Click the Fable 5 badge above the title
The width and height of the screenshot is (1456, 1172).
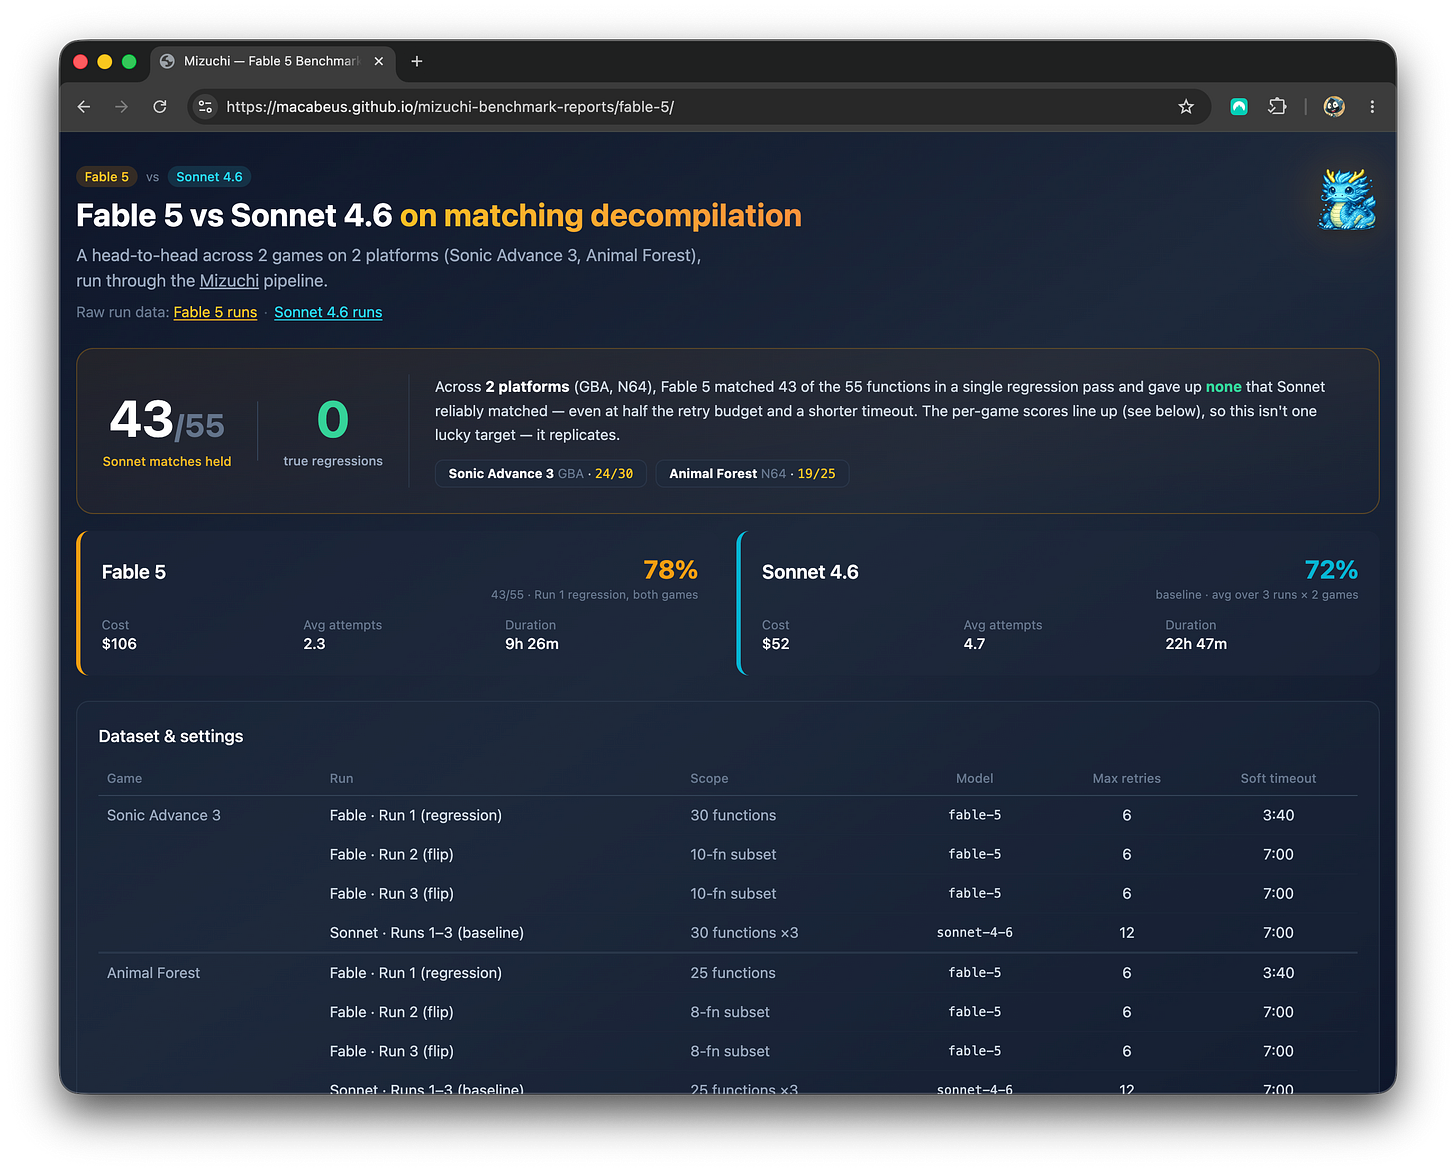click(x=107, y=177)
